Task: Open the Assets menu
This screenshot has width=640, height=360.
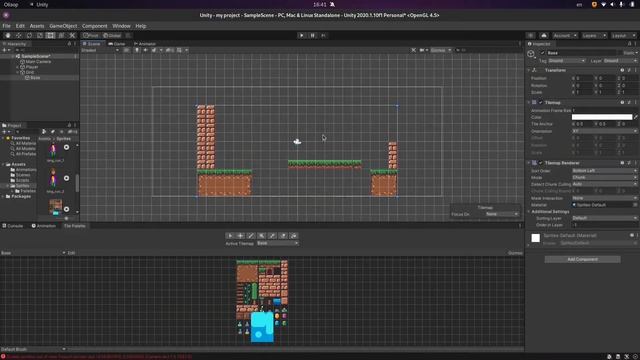Action: point(37,26)
